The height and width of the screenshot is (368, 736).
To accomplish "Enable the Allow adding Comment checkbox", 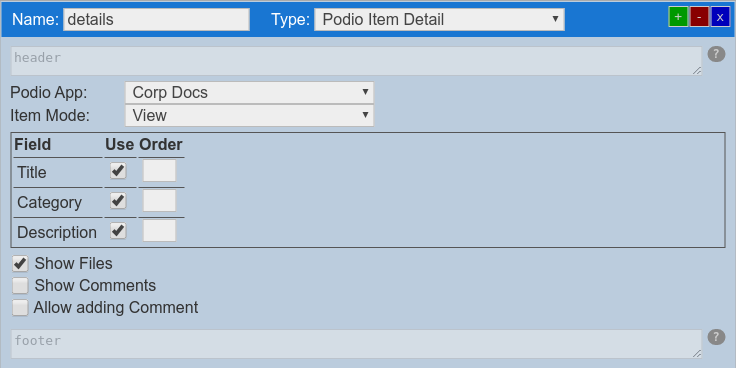I will 20,308.
